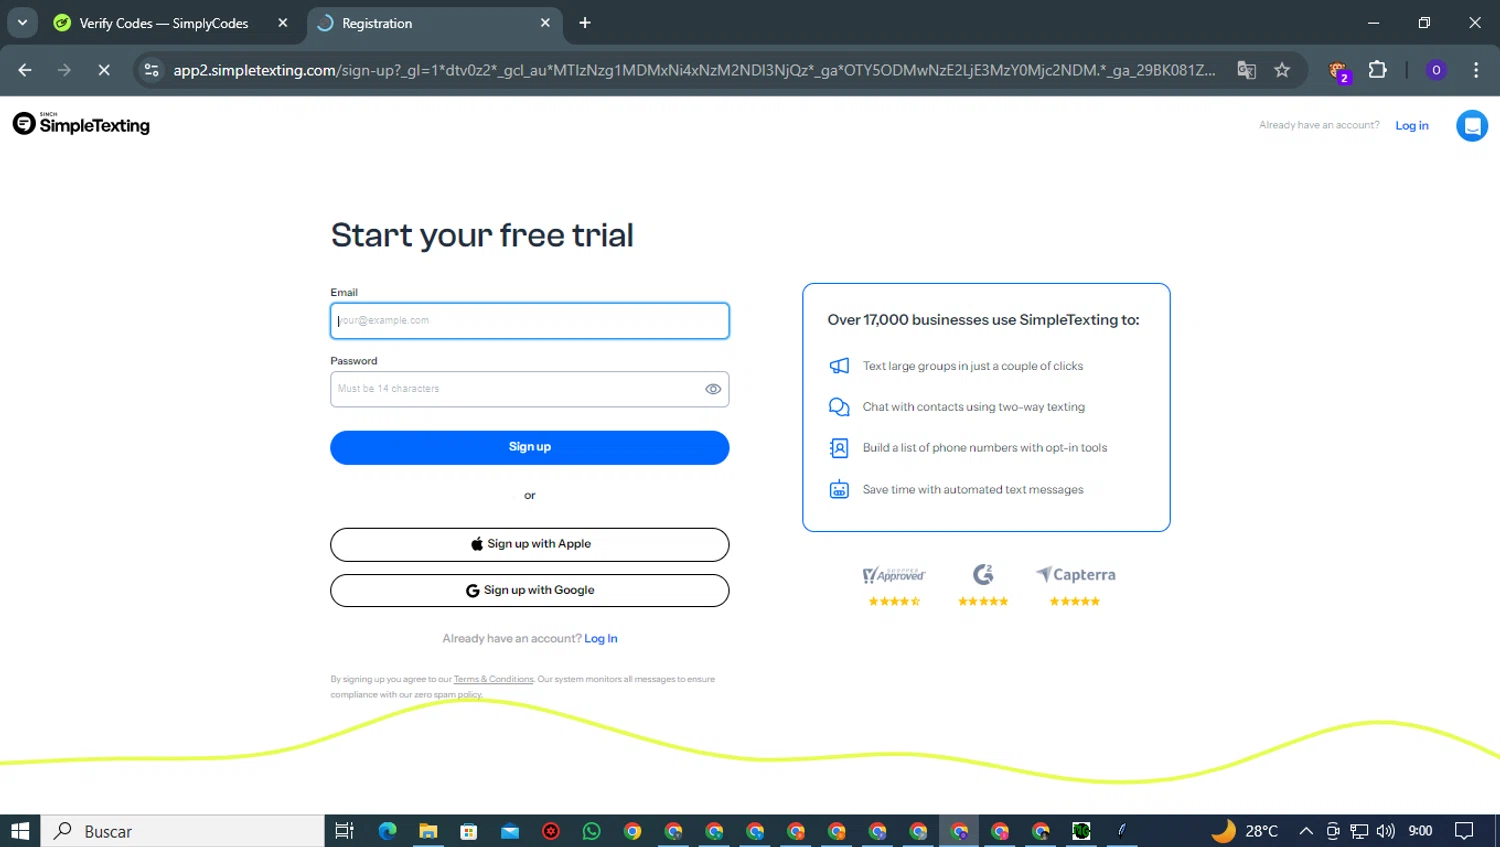Open WhatsApp from taskbar
1500x847 pixels.
point(592,831)
